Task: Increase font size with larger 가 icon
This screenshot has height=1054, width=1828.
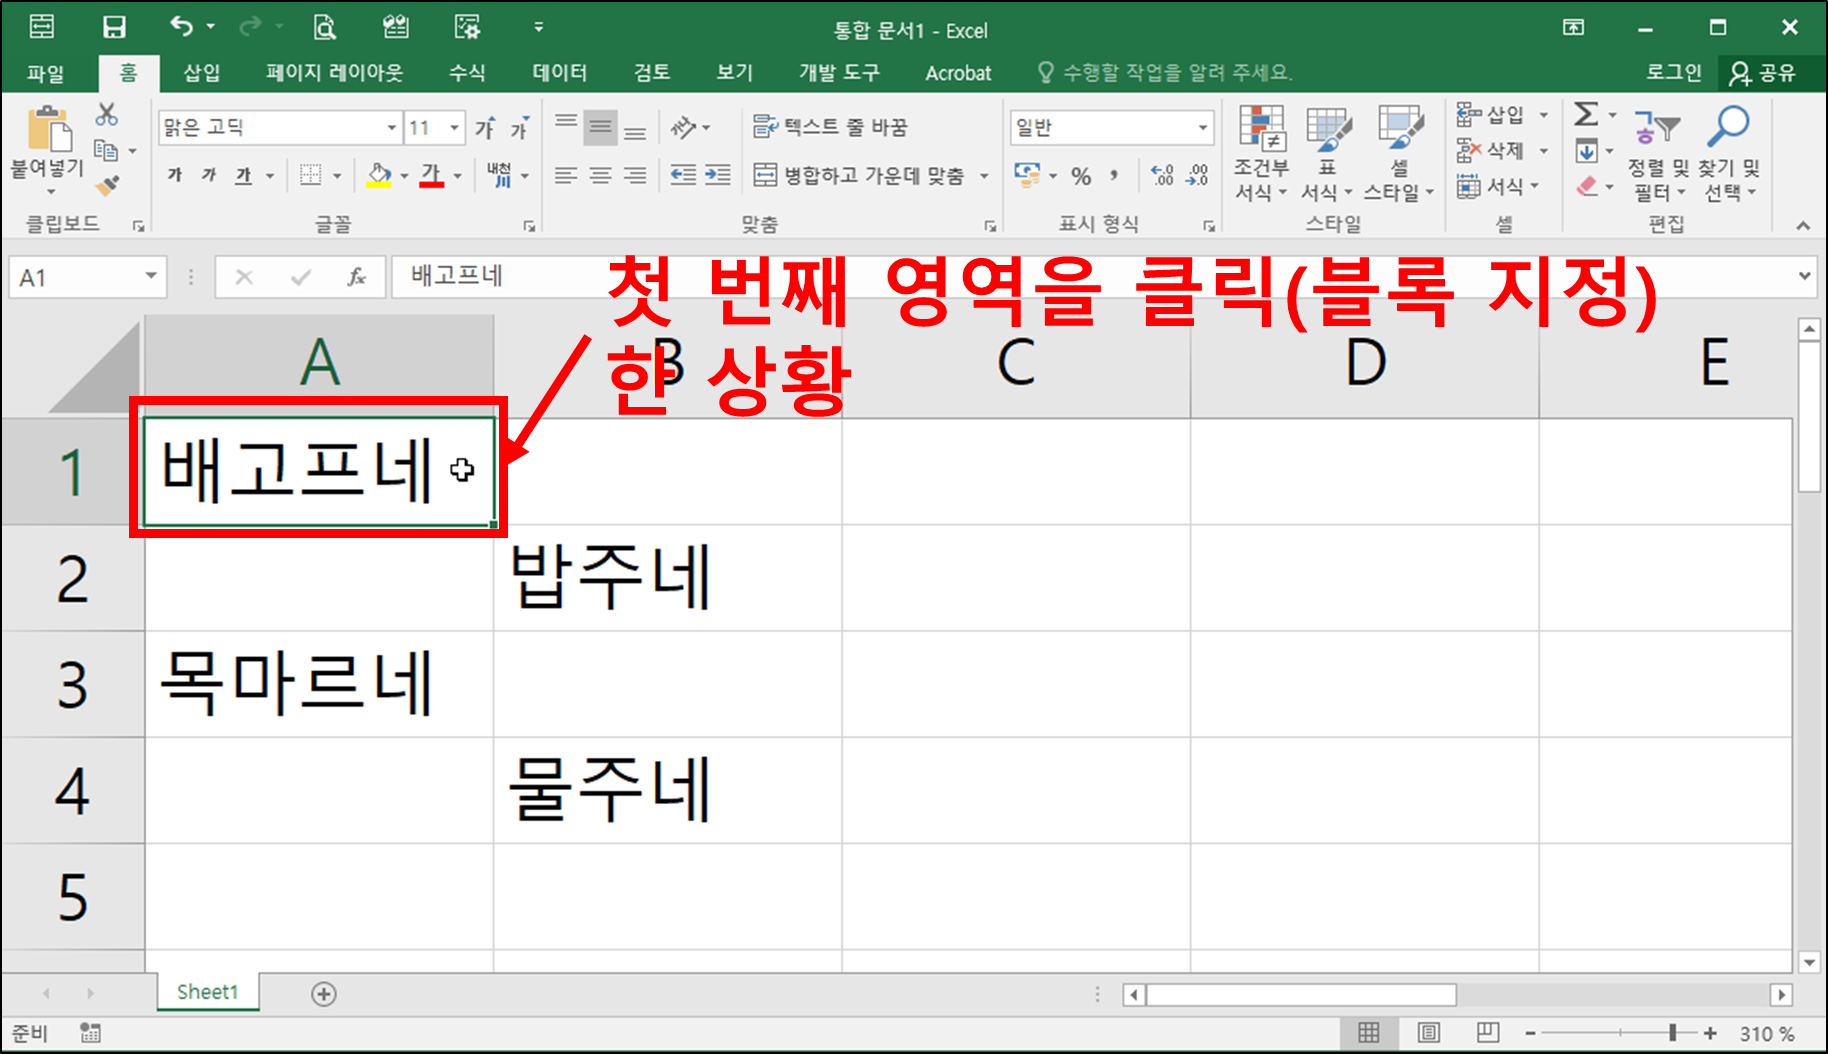Action: point(486,127)
